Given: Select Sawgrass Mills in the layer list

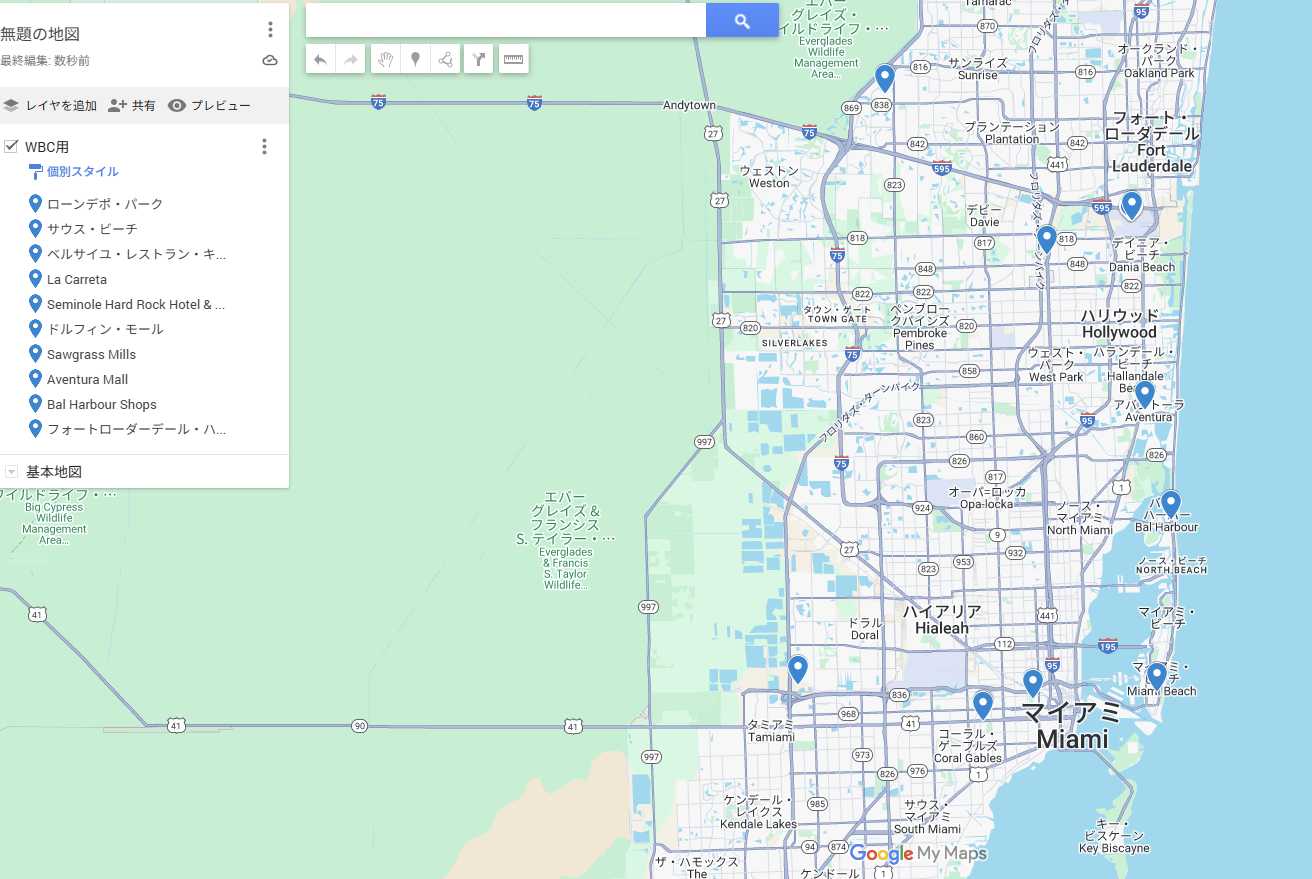Looking at the screenshot, I should [91, 355].
